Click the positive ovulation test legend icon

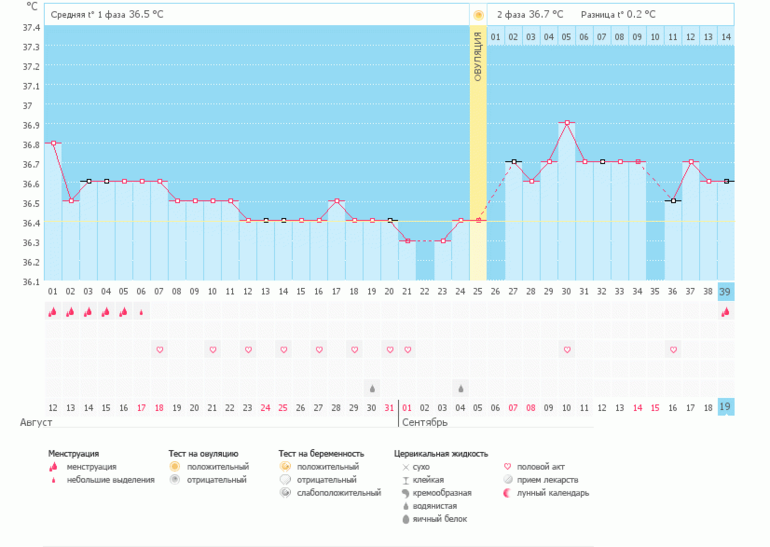pos(174,467)
